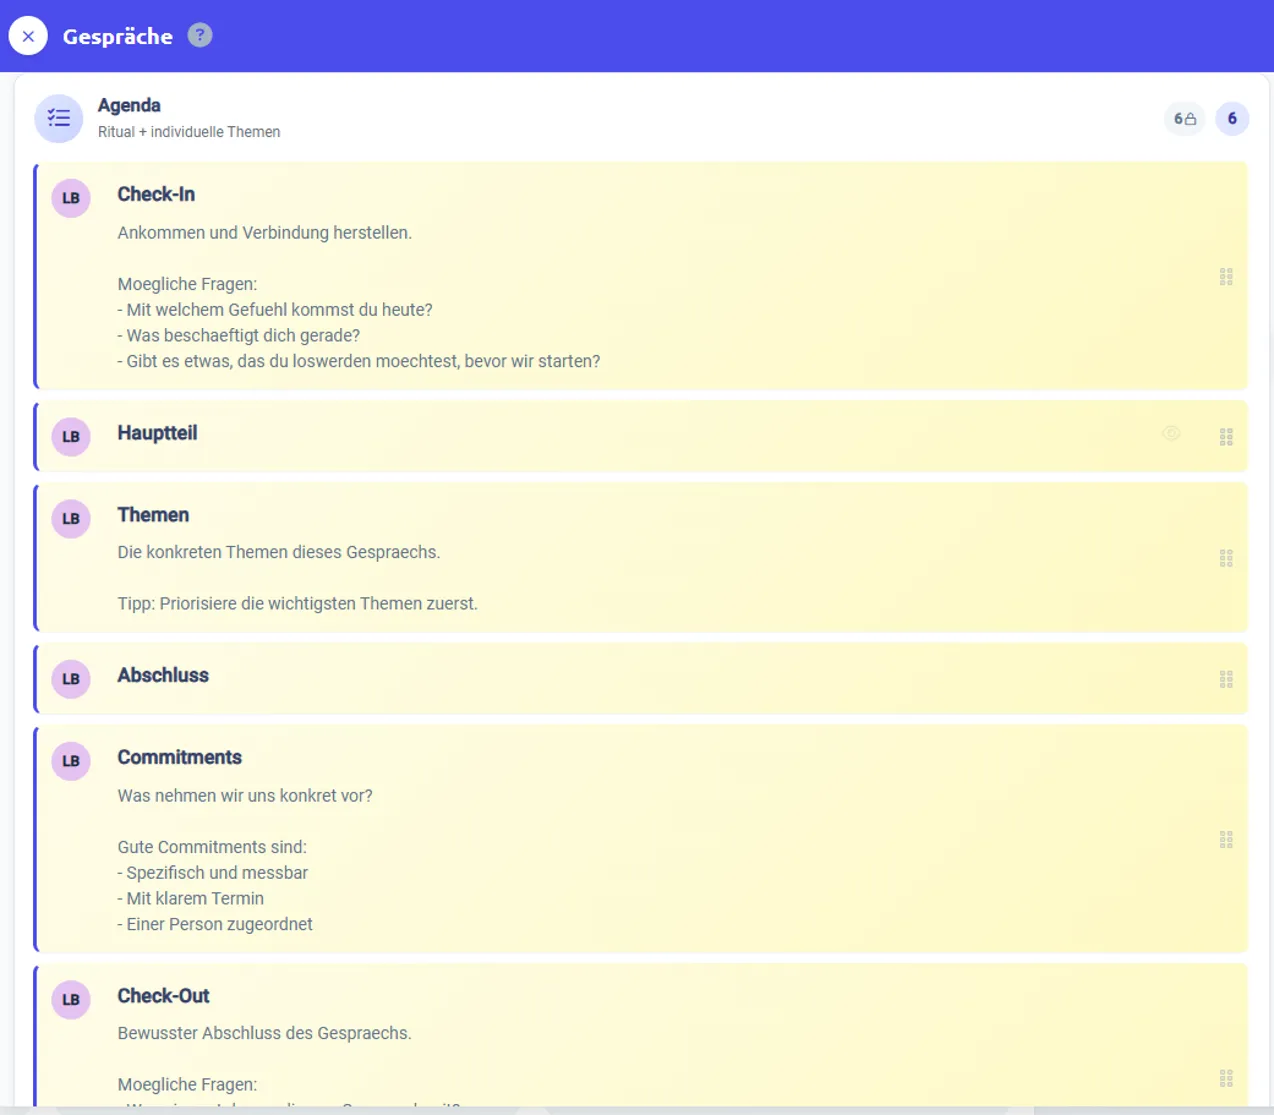This screenshot has height=1115, width=1274.
Task: Click the 'Tipp: Priorisiere die wichtigsten Themen' line
Action: [x=298, y=604]
